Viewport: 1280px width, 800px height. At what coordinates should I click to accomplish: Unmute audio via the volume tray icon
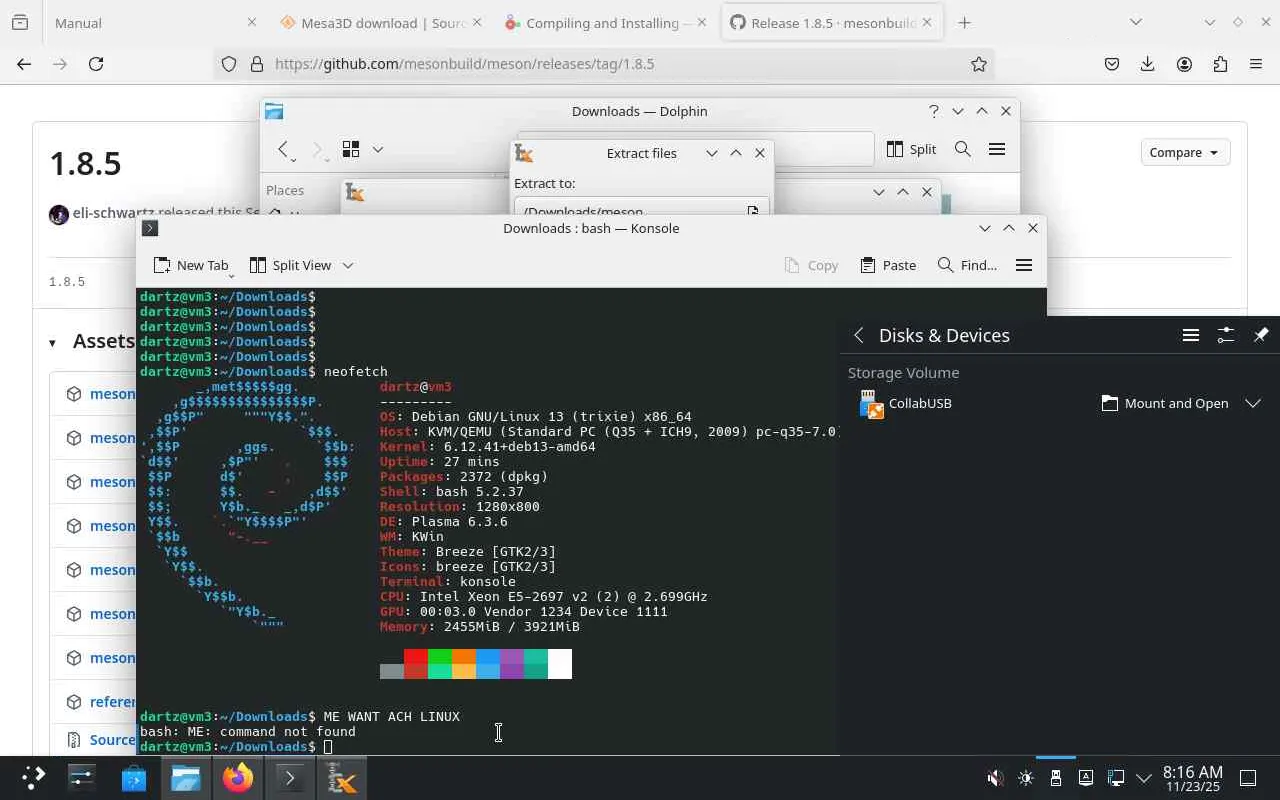(x=995, y=777)
